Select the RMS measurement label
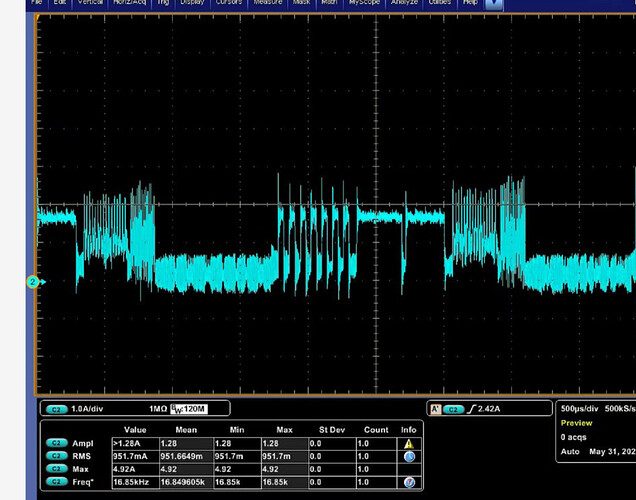This screenshot has height=500, width=636. 82,456
